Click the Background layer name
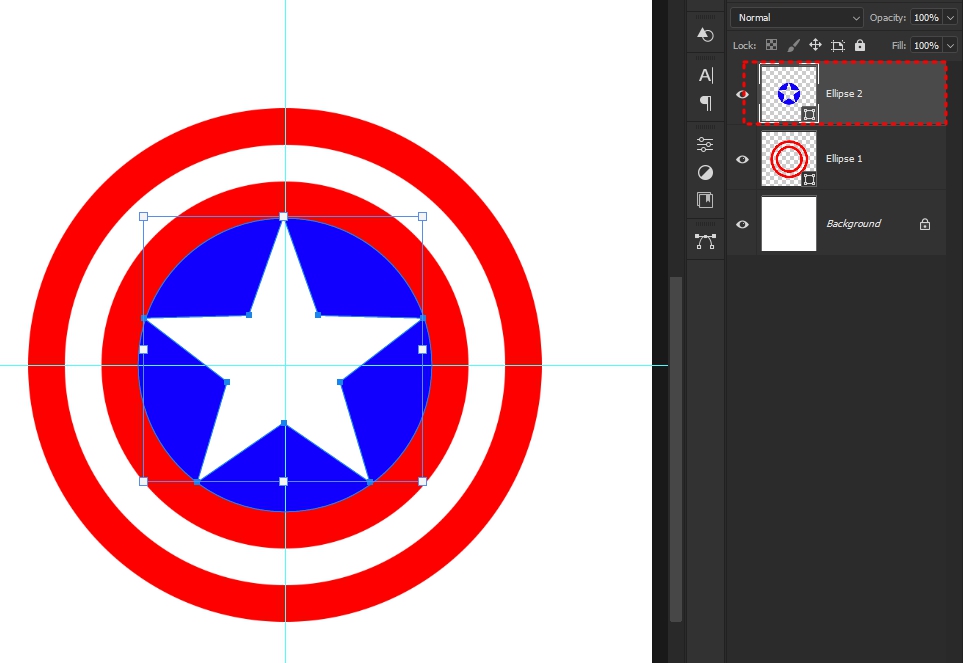The height and width of the screenshot is (663, 963). pos(853,223)
